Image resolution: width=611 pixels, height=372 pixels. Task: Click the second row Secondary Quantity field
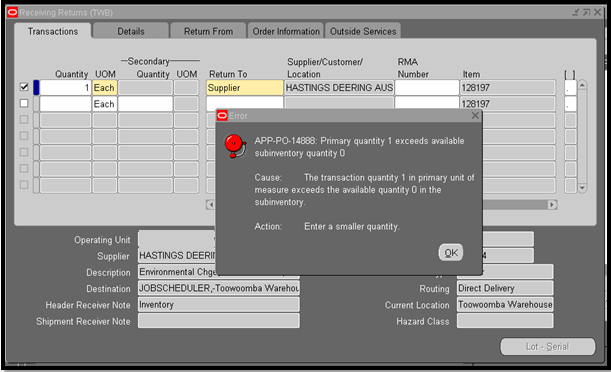pyautogui.click(x=145, y=104)
